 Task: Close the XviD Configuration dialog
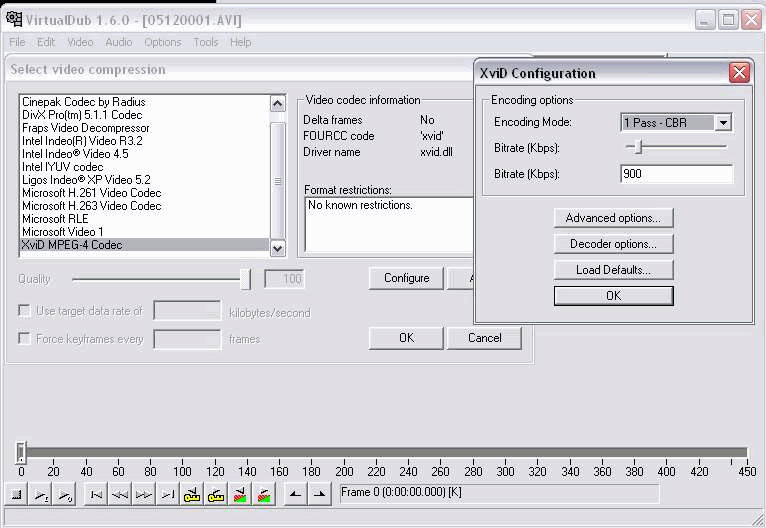pos(739,73)
